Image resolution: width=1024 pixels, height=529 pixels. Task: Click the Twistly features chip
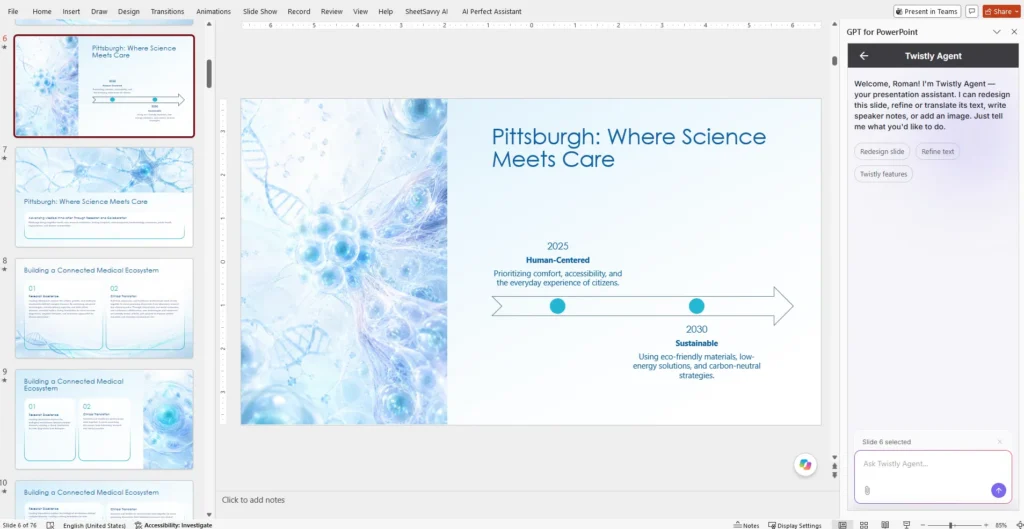coord(884,174)
